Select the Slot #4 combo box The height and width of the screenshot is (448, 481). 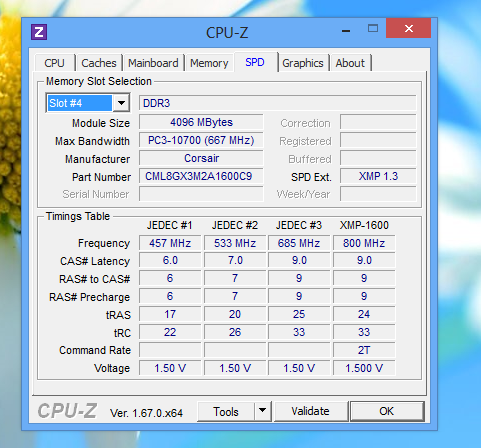[88, 103]
